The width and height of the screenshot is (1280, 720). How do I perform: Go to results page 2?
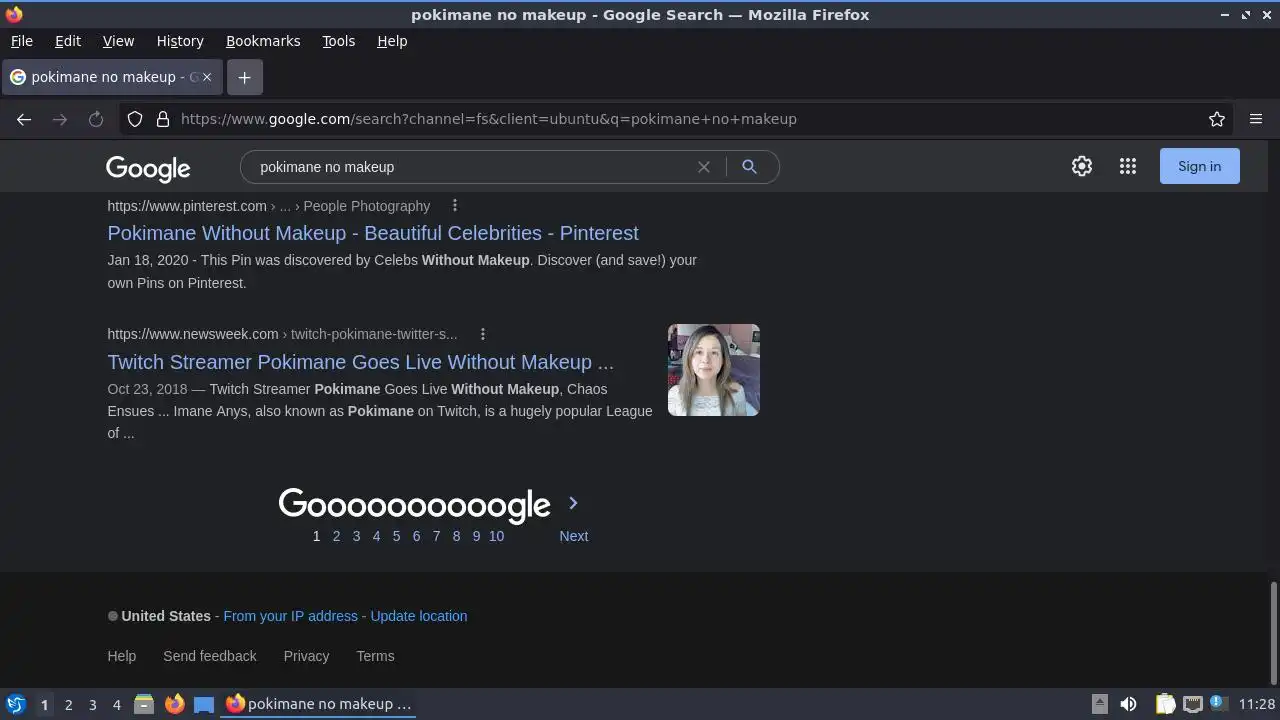(x=336, y=536)
